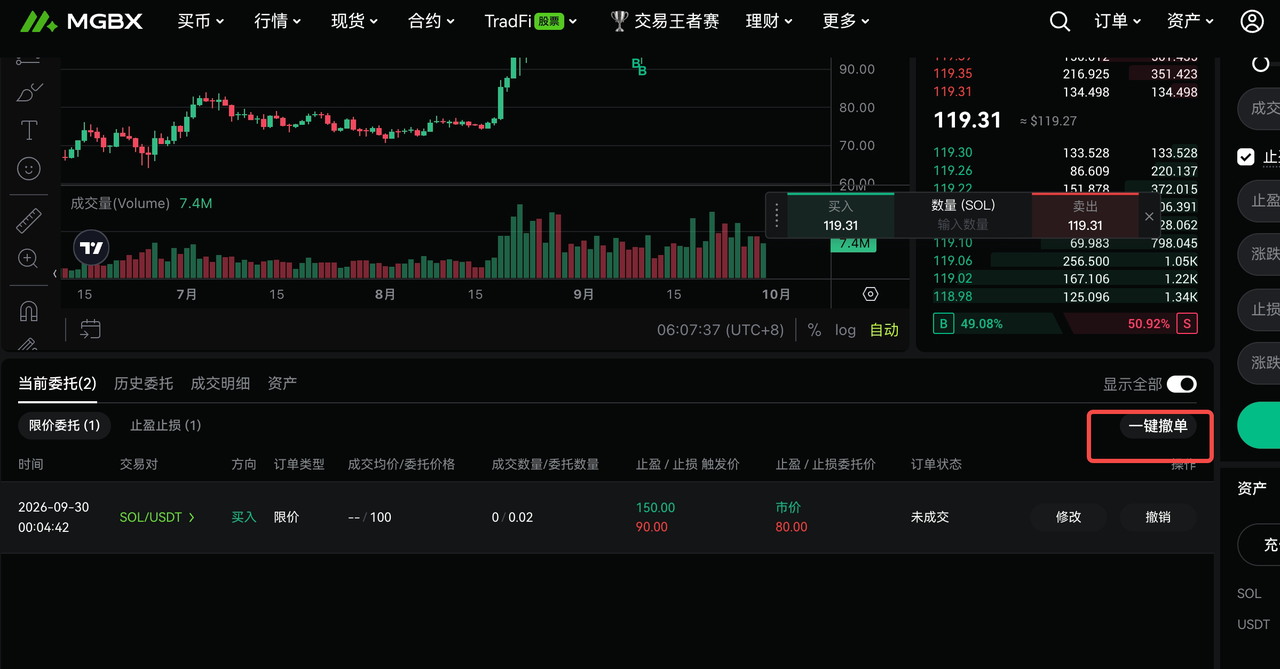Image resolution: width=1280 pixels, height=669 pixels.
Task: Expand the 合约 menu
Action: pyautogui.click(x=432, y=21)
